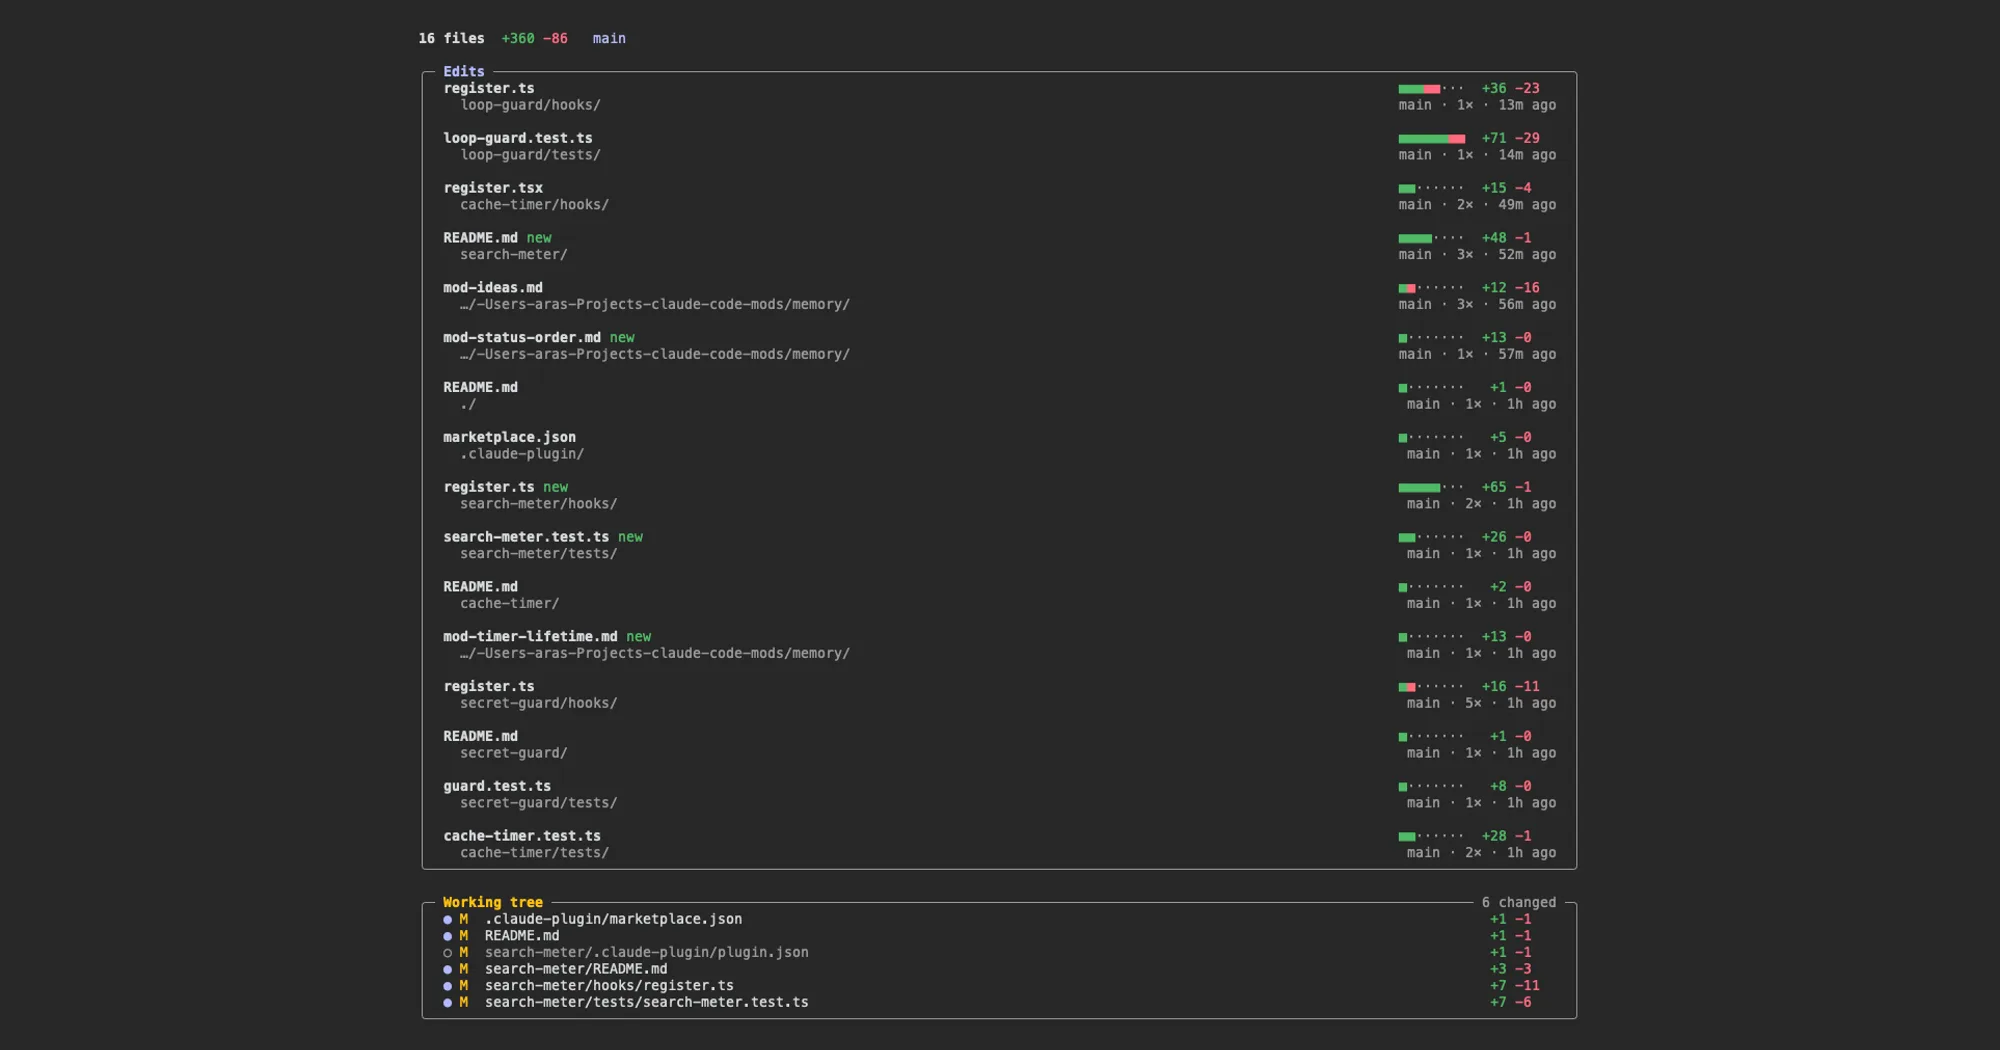The width and height of the screenshot is (2000, 1050).
Task: Click the change bar for register.ts in loop-guard/hooks
Action: tap(1431, 88)
